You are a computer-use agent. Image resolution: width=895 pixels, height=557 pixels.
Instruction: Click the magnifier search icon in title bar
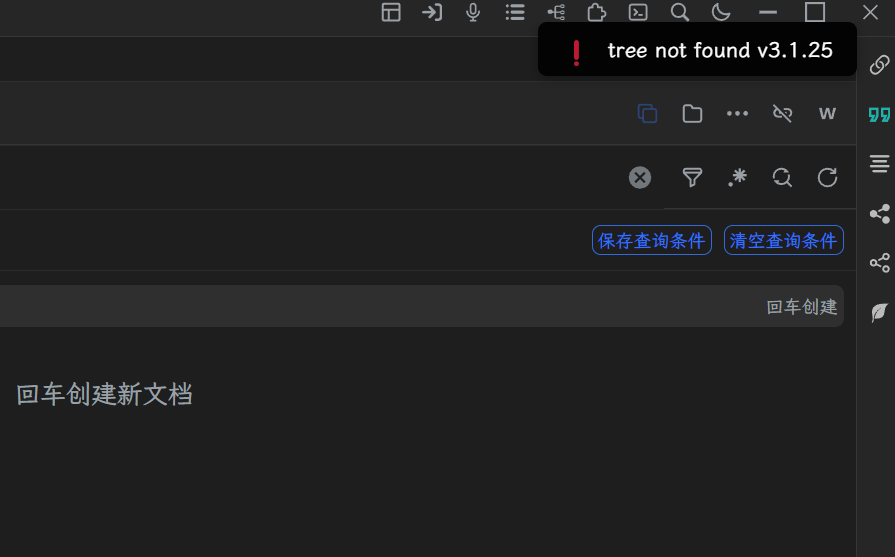click(680, 12)
